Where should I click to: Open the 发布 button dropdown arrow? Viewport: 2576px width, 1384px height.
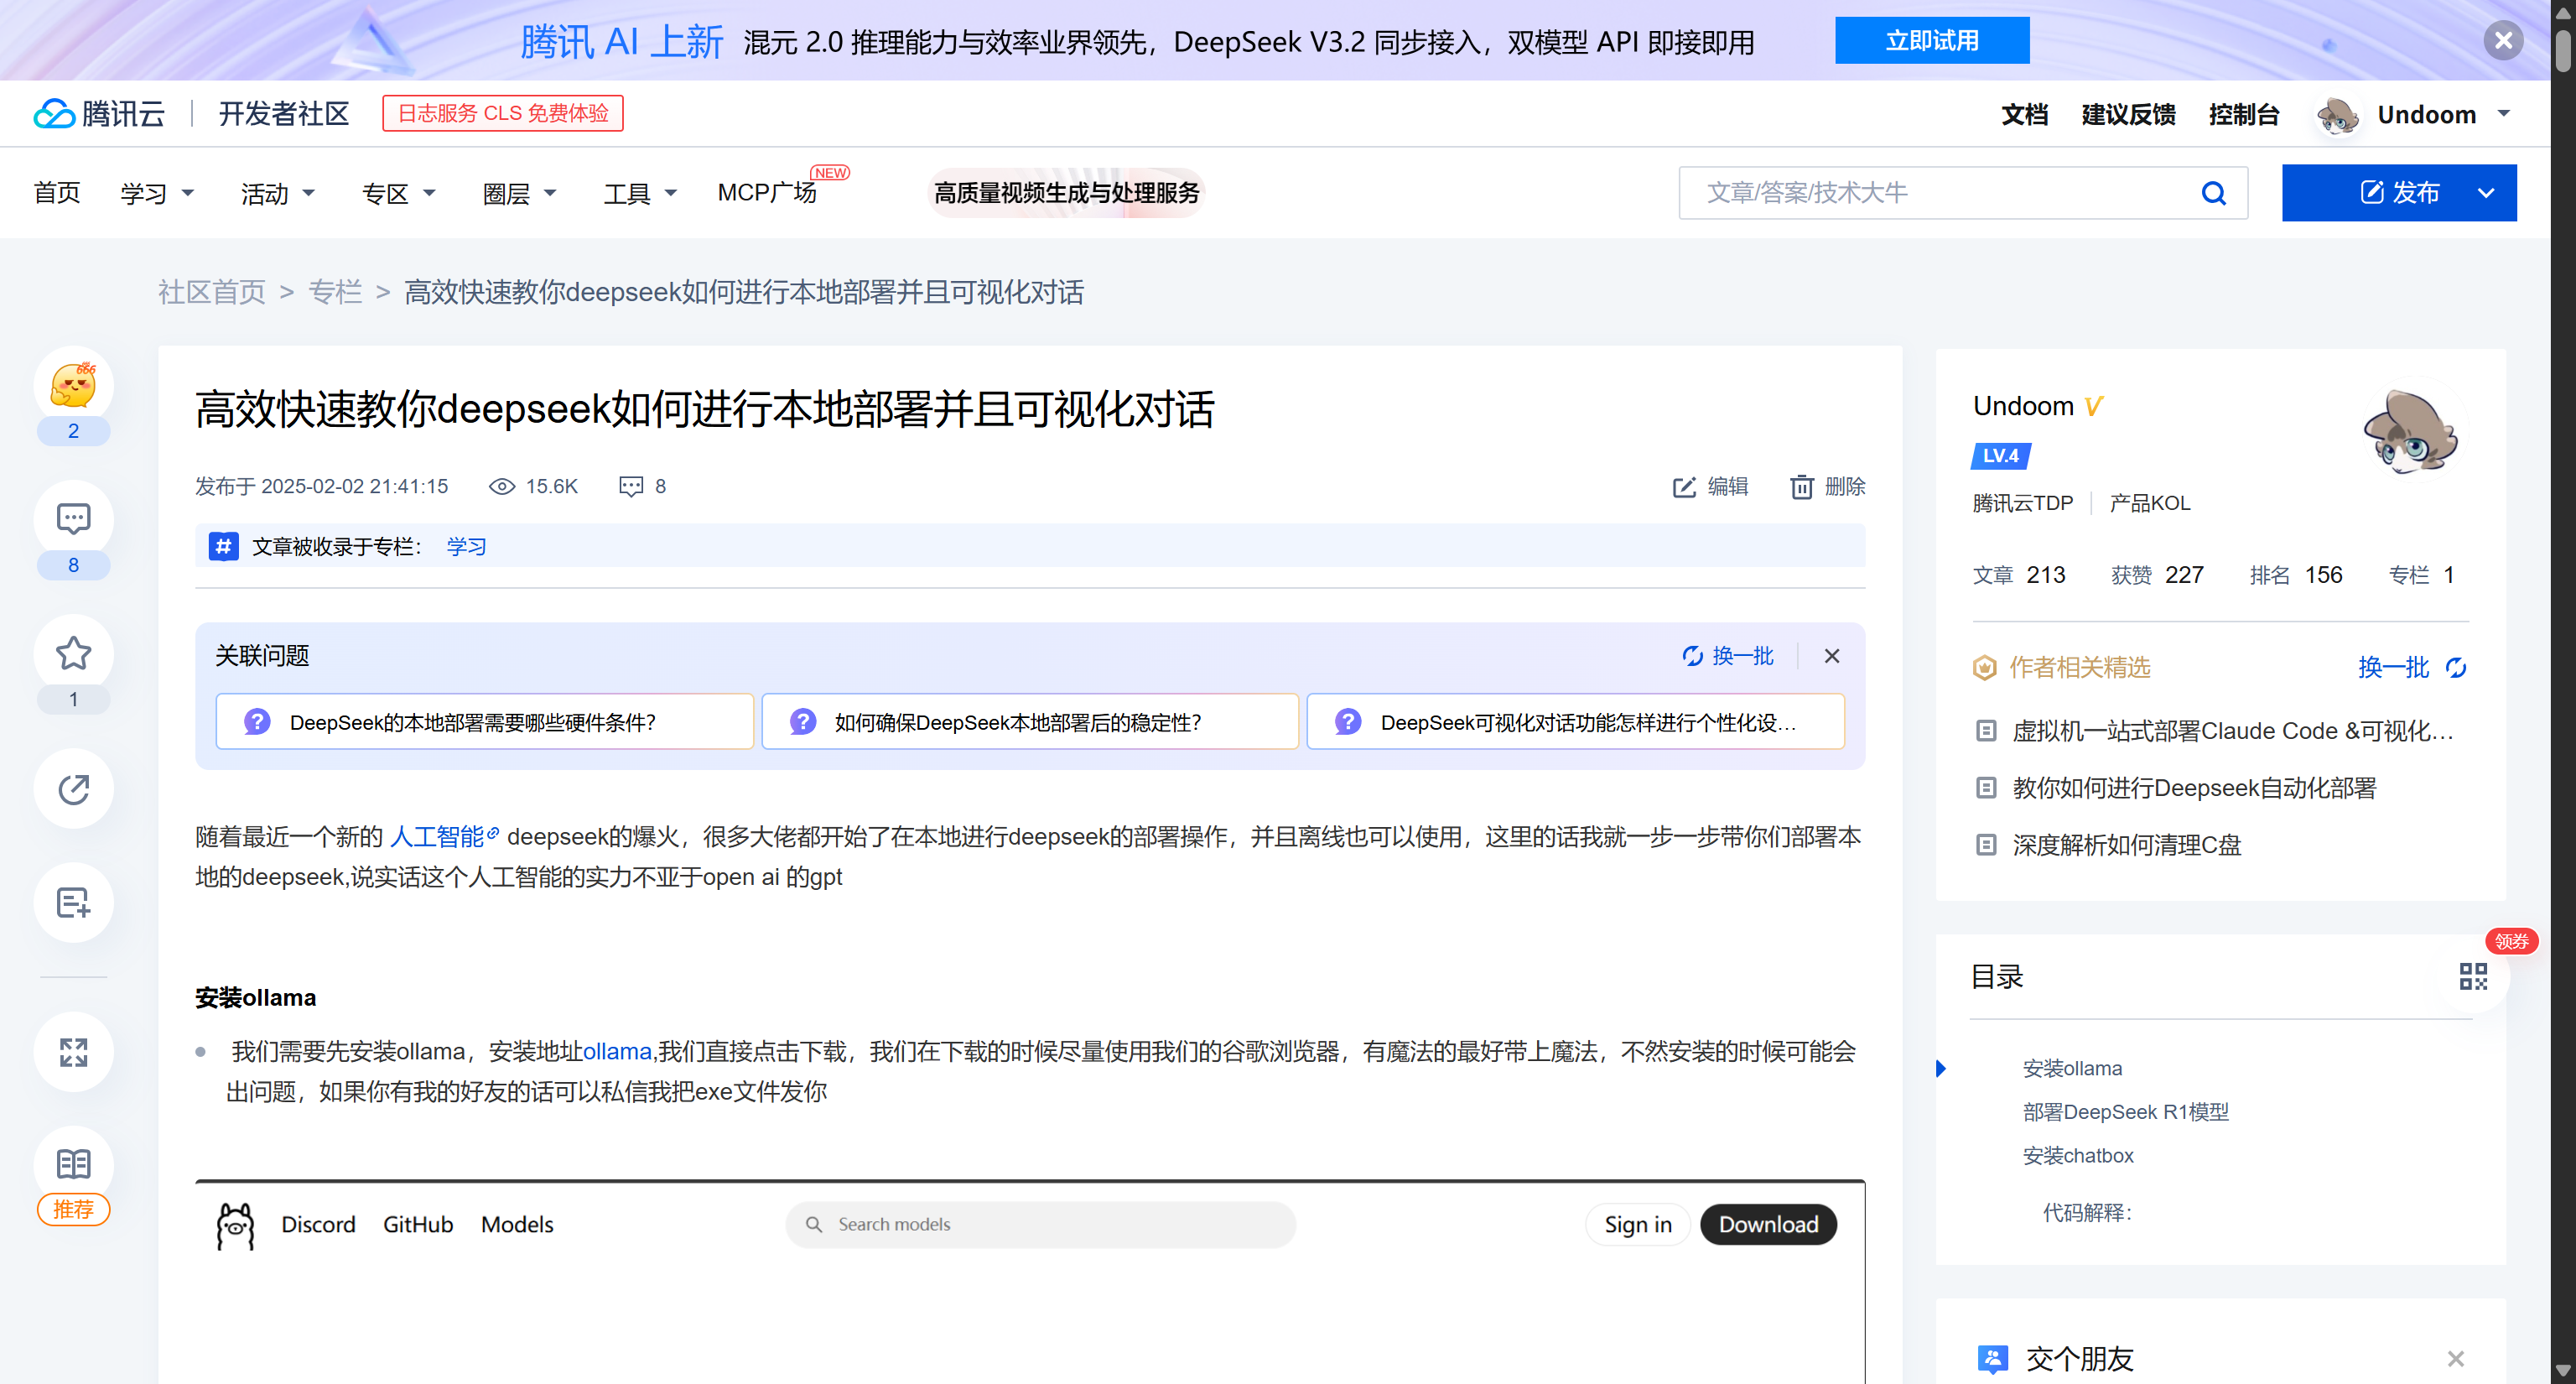[x=2485, y=193]
